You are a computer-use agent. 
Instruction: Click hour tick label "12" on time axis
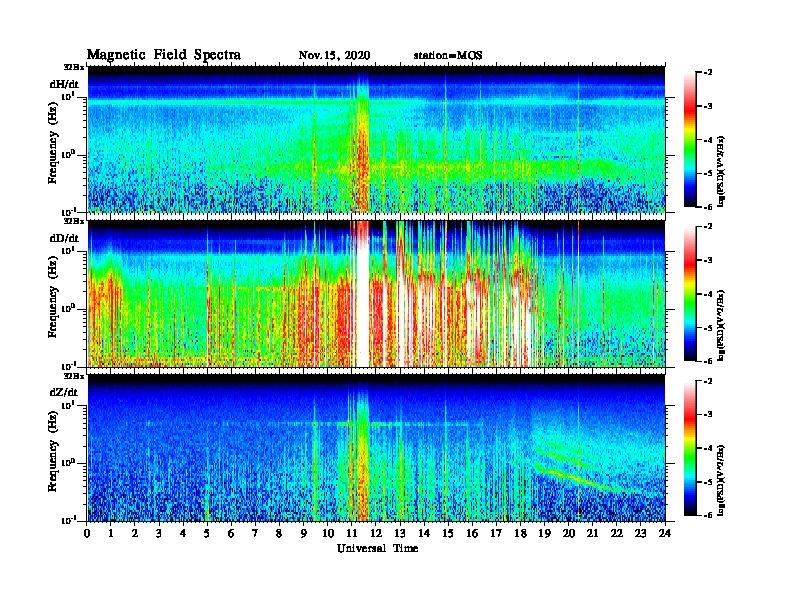(x=376, y=533)
